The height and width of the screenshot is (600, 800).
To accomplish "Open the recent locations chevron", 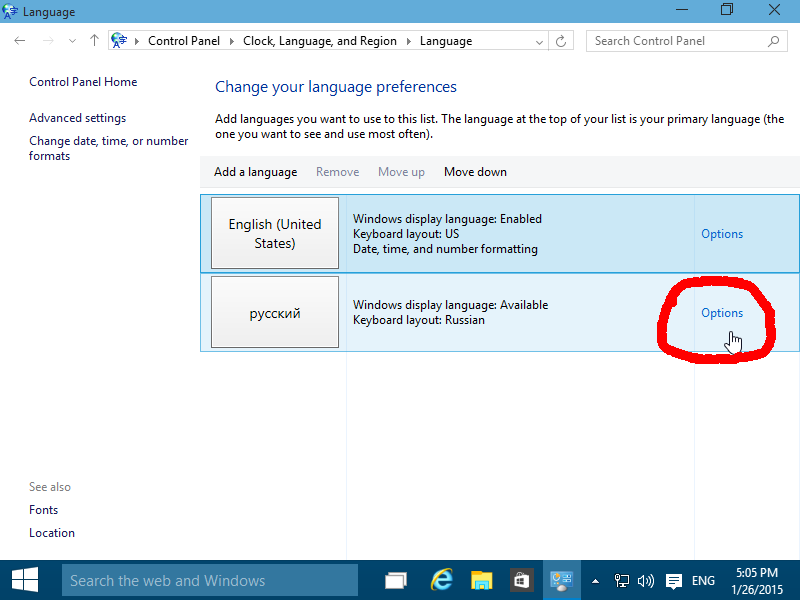I will point(72,41).
